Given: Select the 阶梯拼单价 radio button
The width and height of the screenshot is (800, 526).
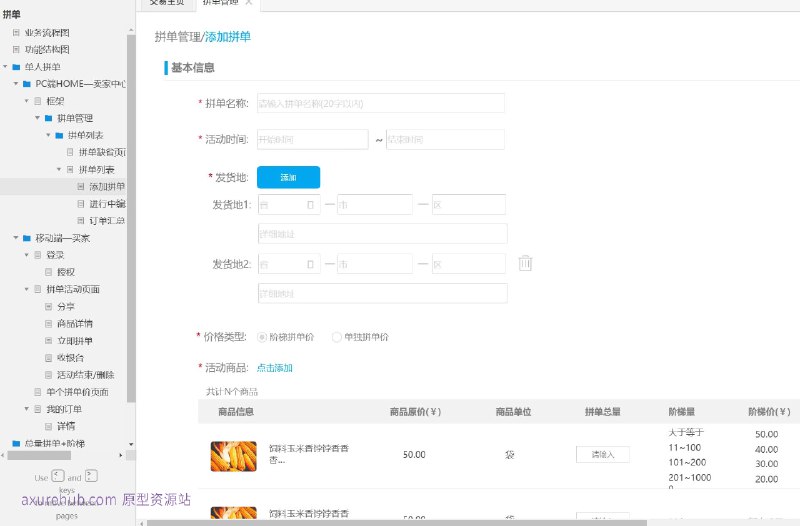Looking at the screenshot, I should pos(262,337).
